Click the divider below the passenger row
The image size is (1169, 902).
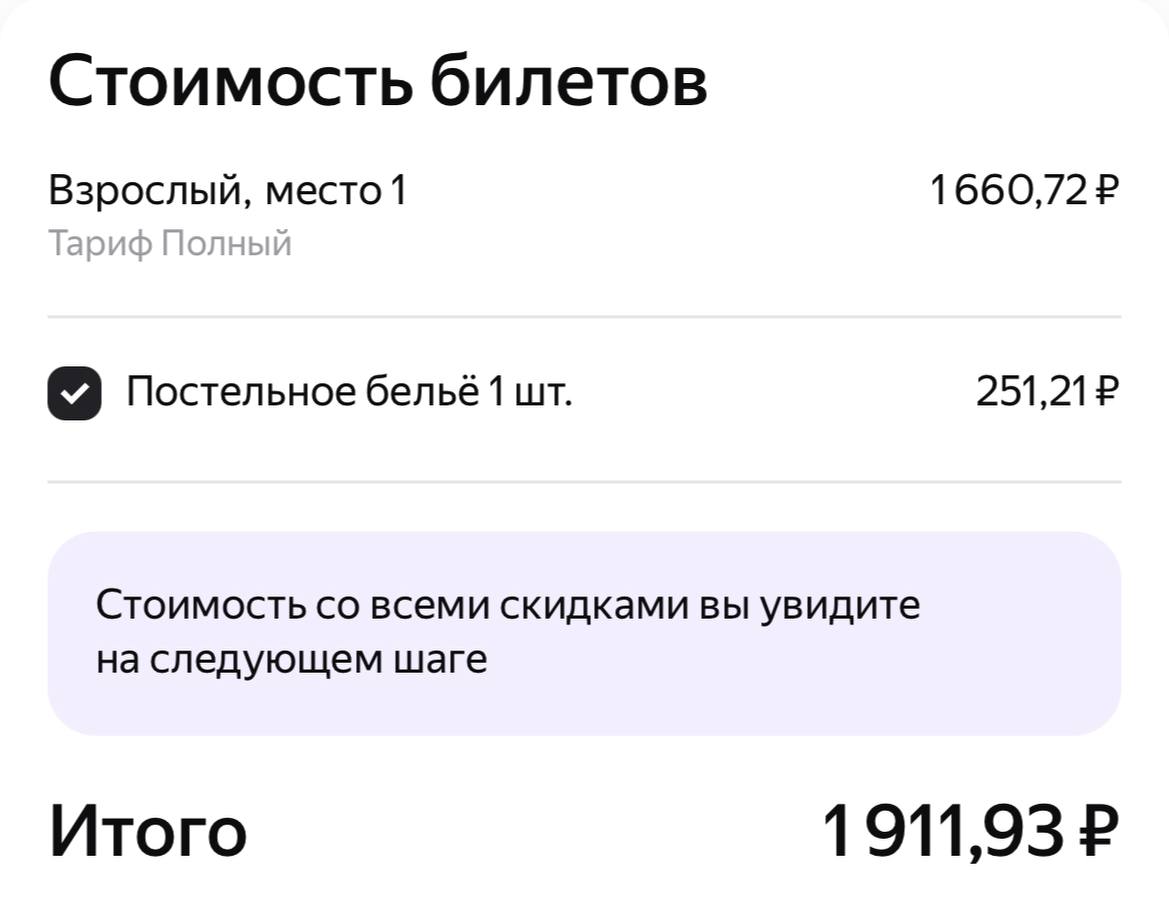tap(584, 315)
